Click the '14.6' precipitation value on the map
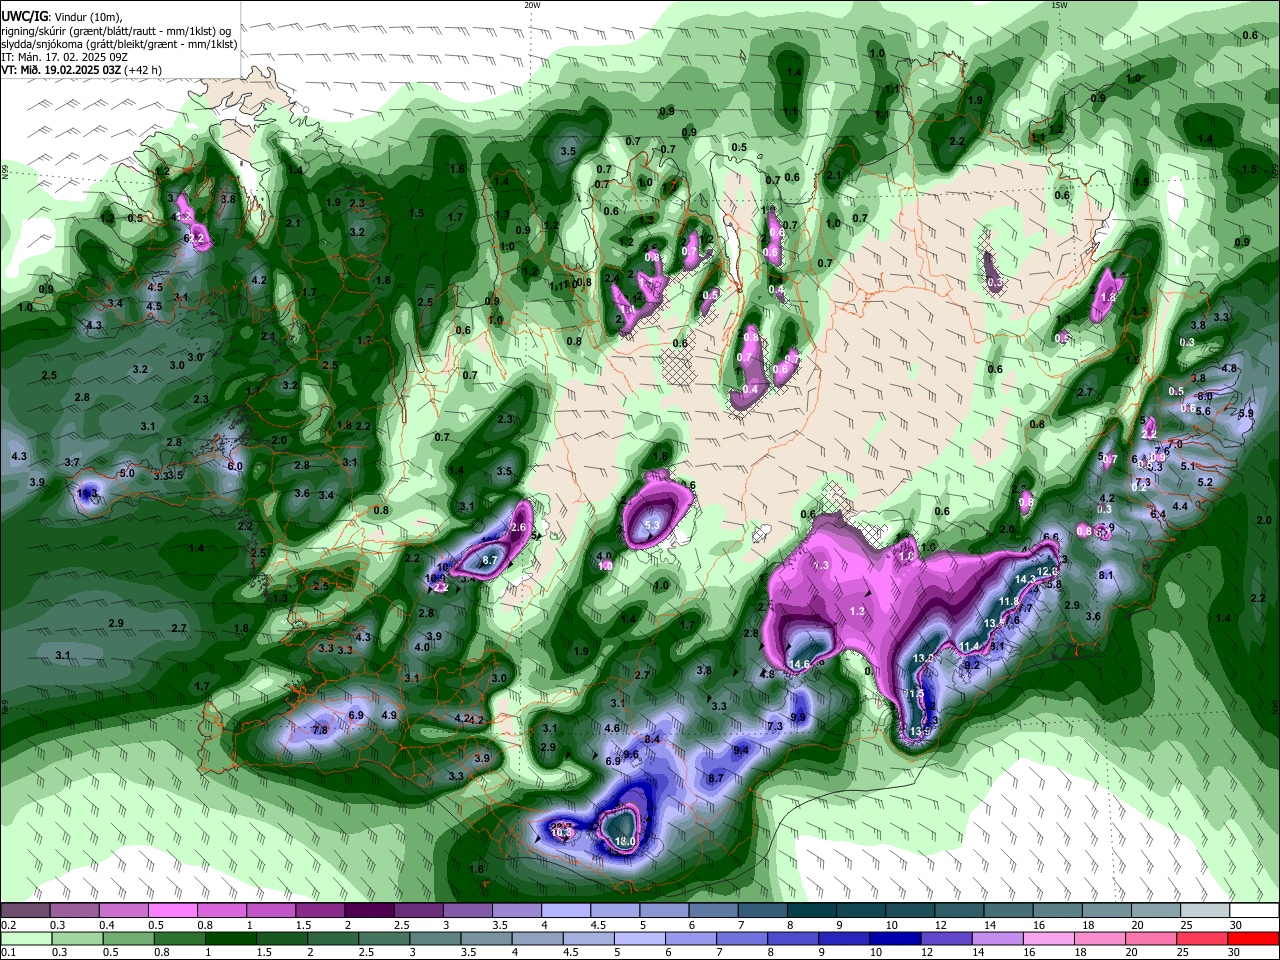Image resolution: width=1280 pixels, height=960 pixels. point(799,664)
